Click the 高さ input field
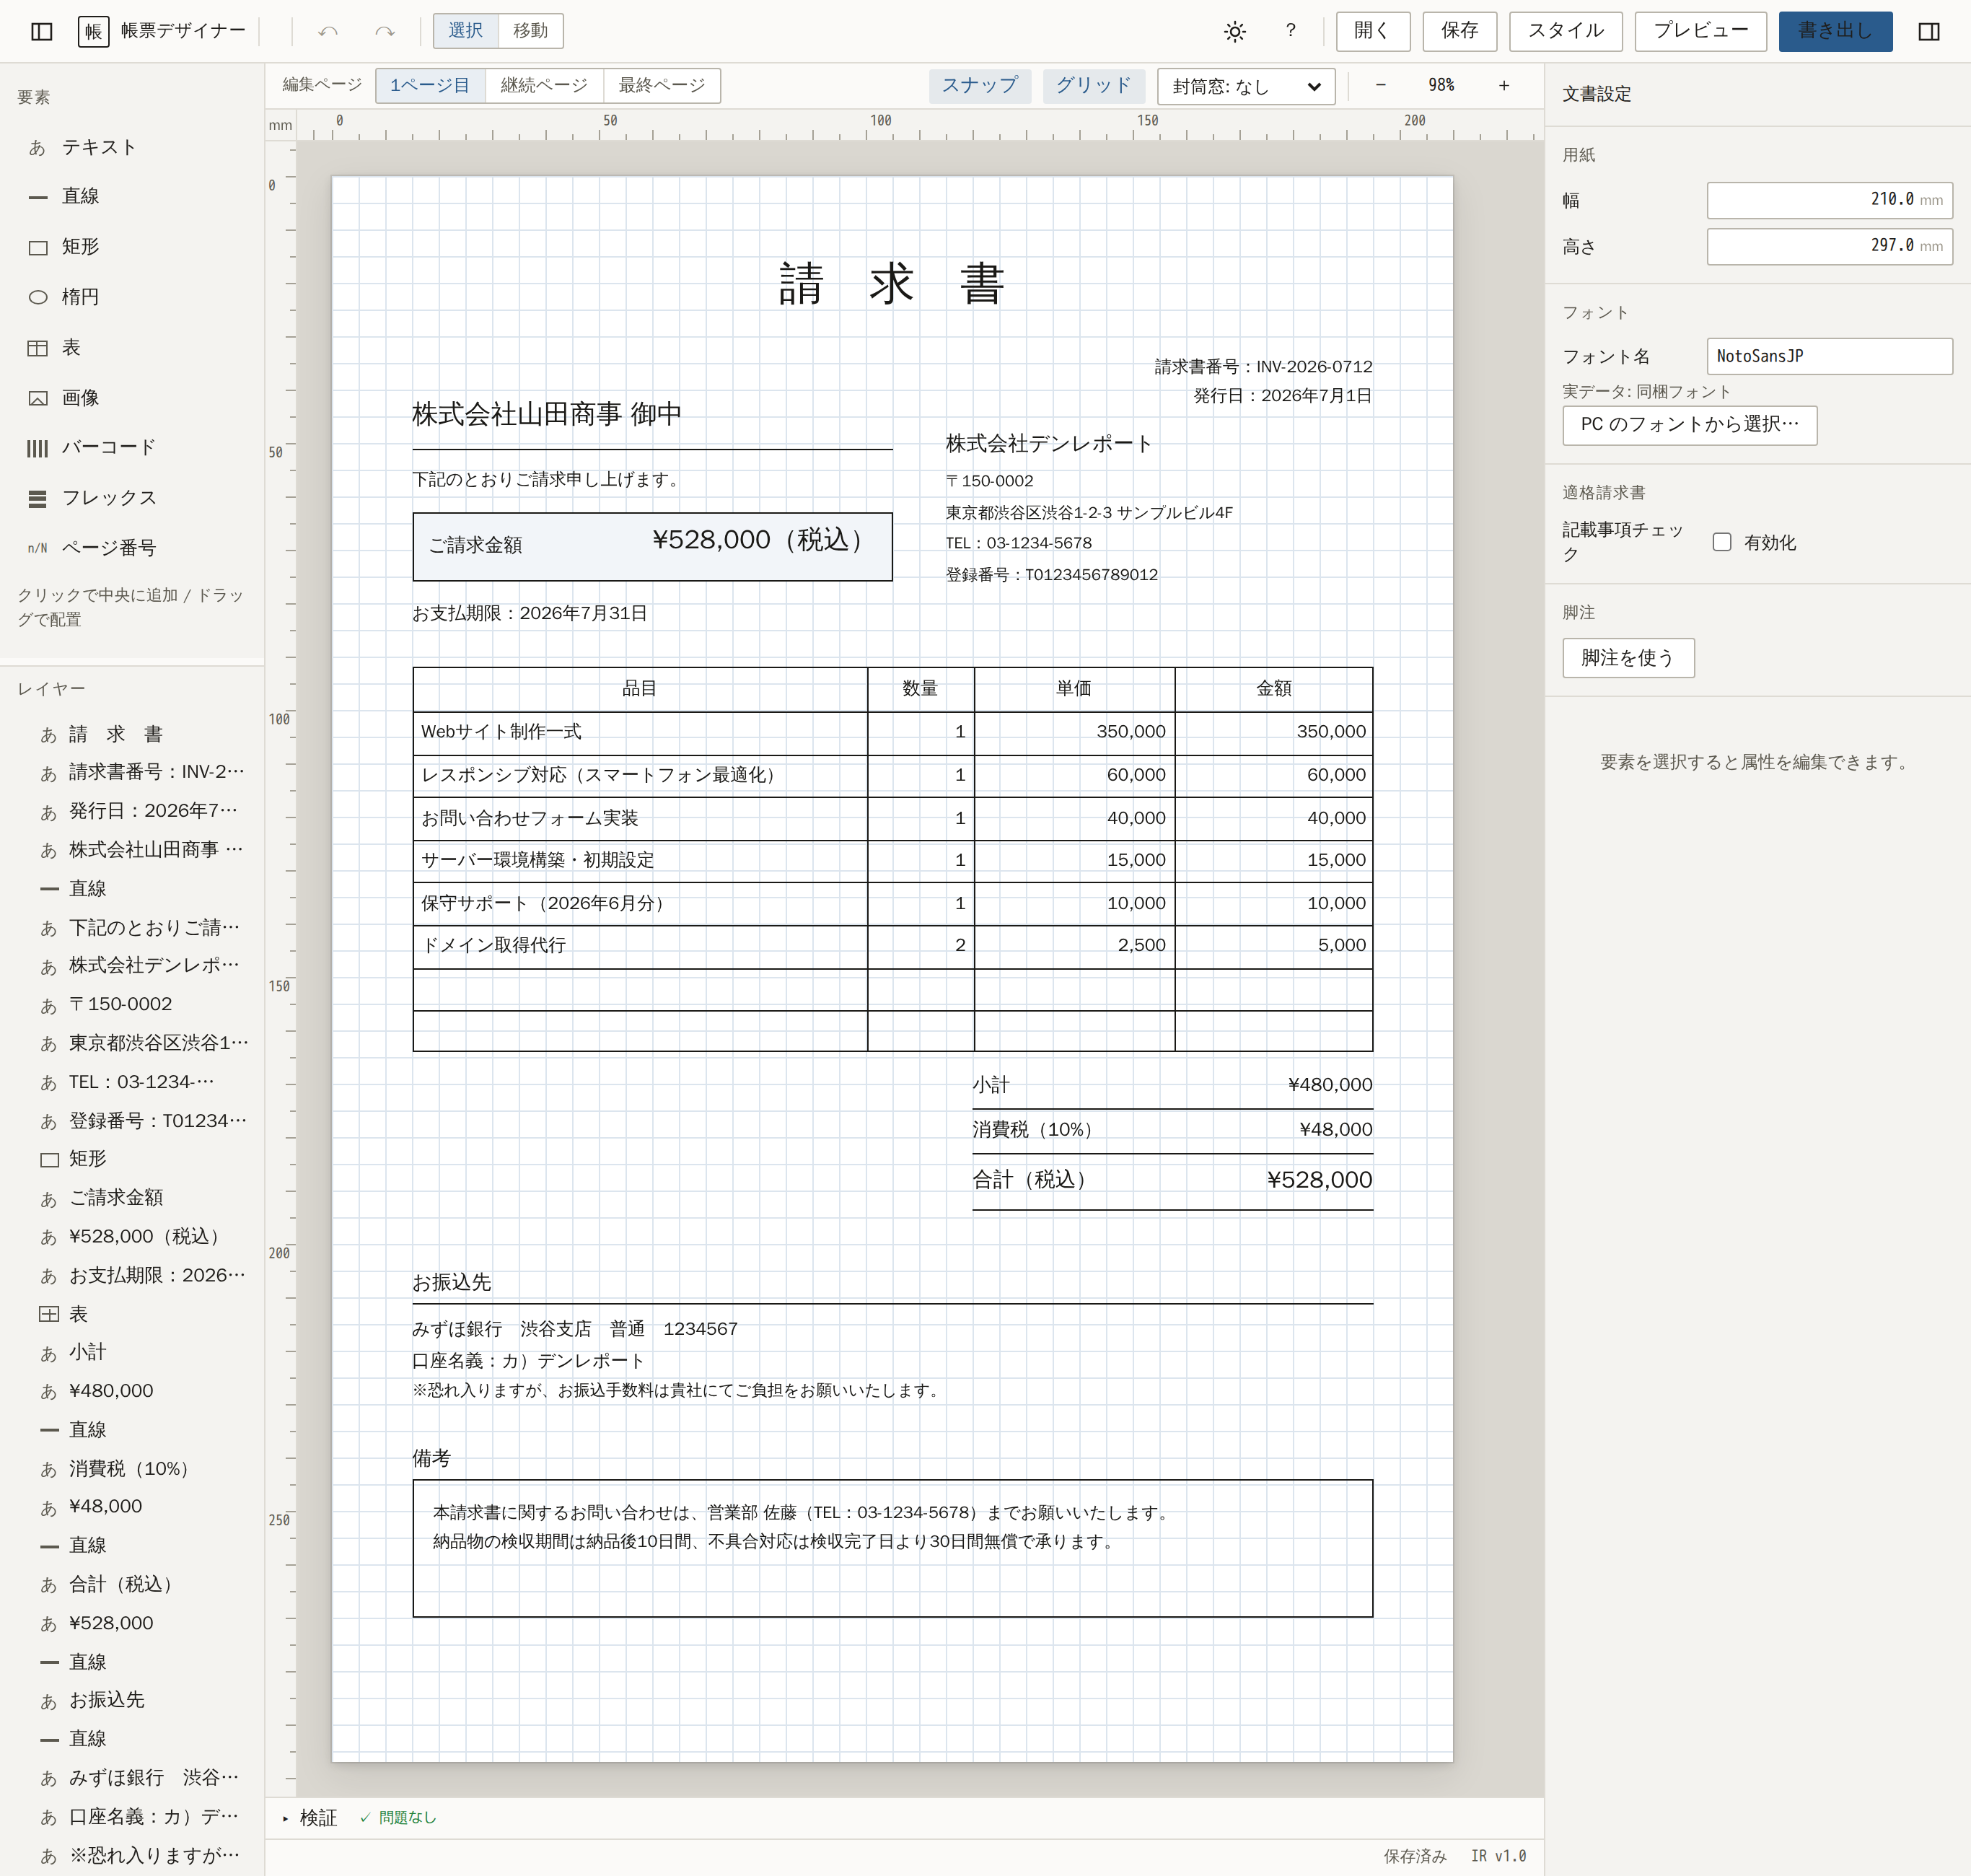This screenshot has height=1876, width=1971. [x=1829, y=246]
